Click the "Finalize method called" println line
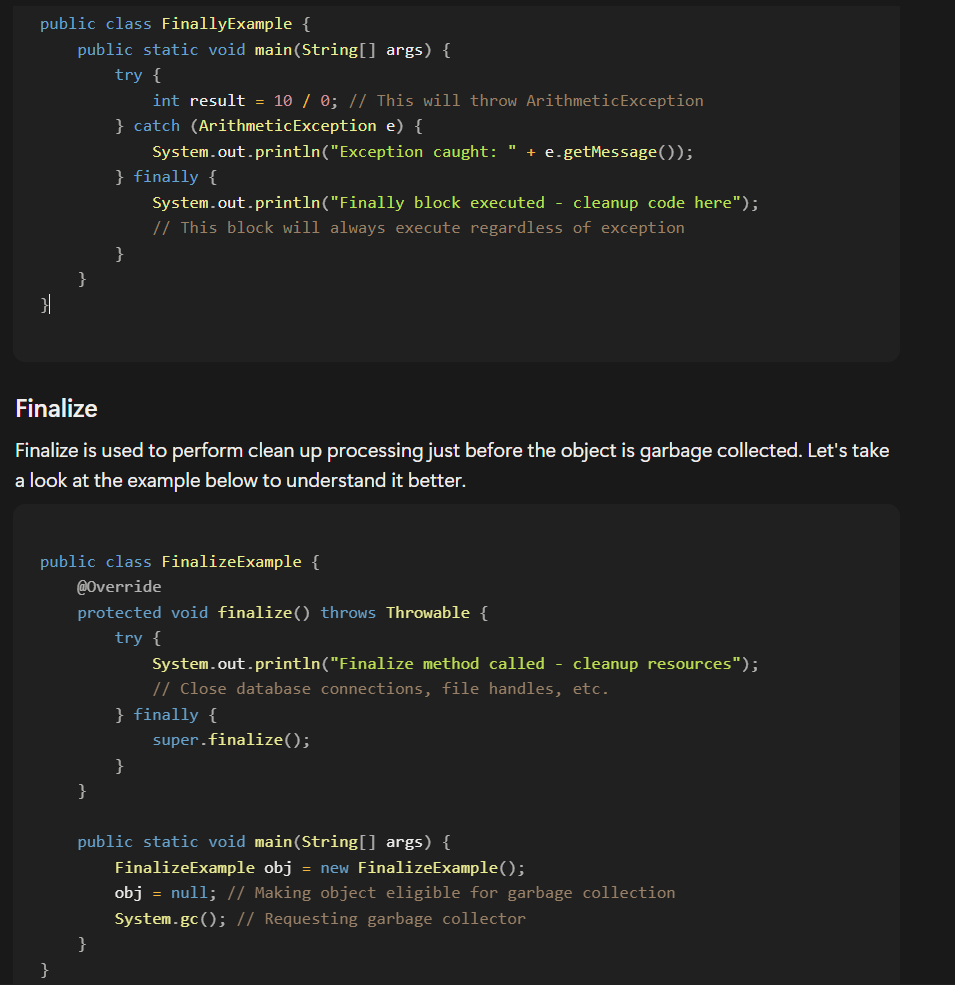The height and width of the screenshot is (985, 955). click(x=455, y=664)
